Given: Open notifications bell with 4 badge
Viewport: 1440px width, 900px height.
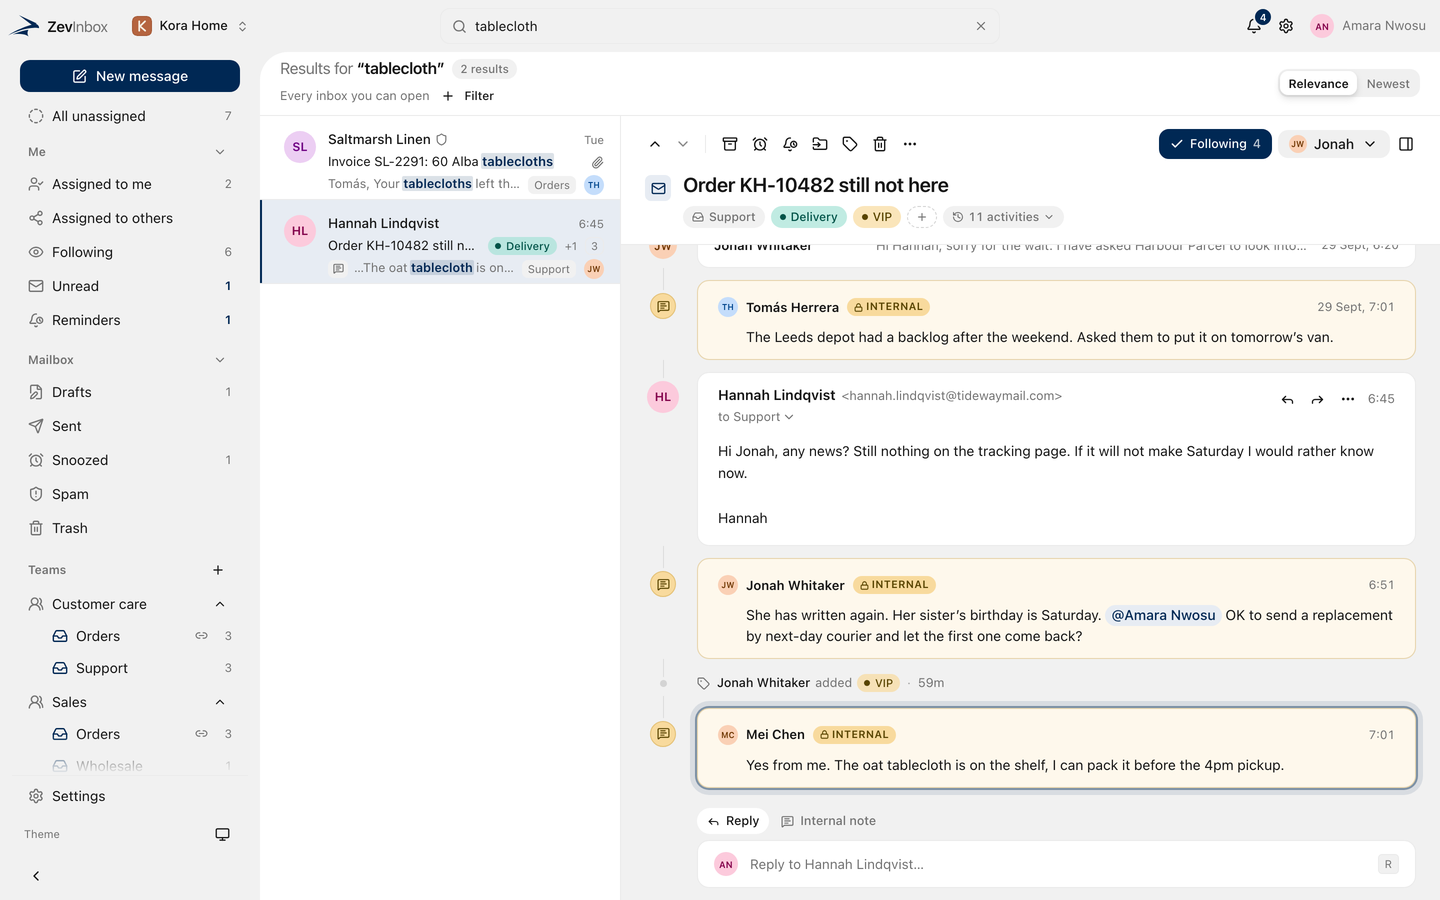Looking at the screenshot, I should coord(1254,26).
